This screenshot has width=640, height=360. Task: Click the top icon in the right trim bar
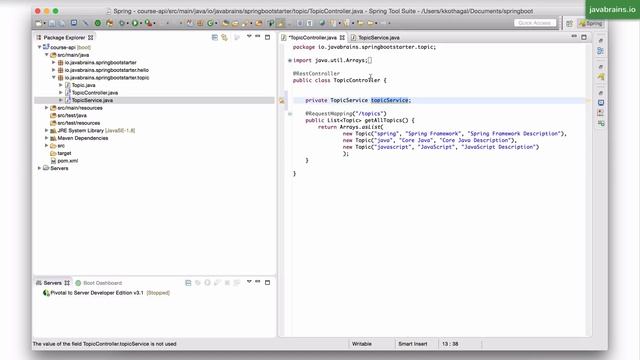(x=600, y=40)
